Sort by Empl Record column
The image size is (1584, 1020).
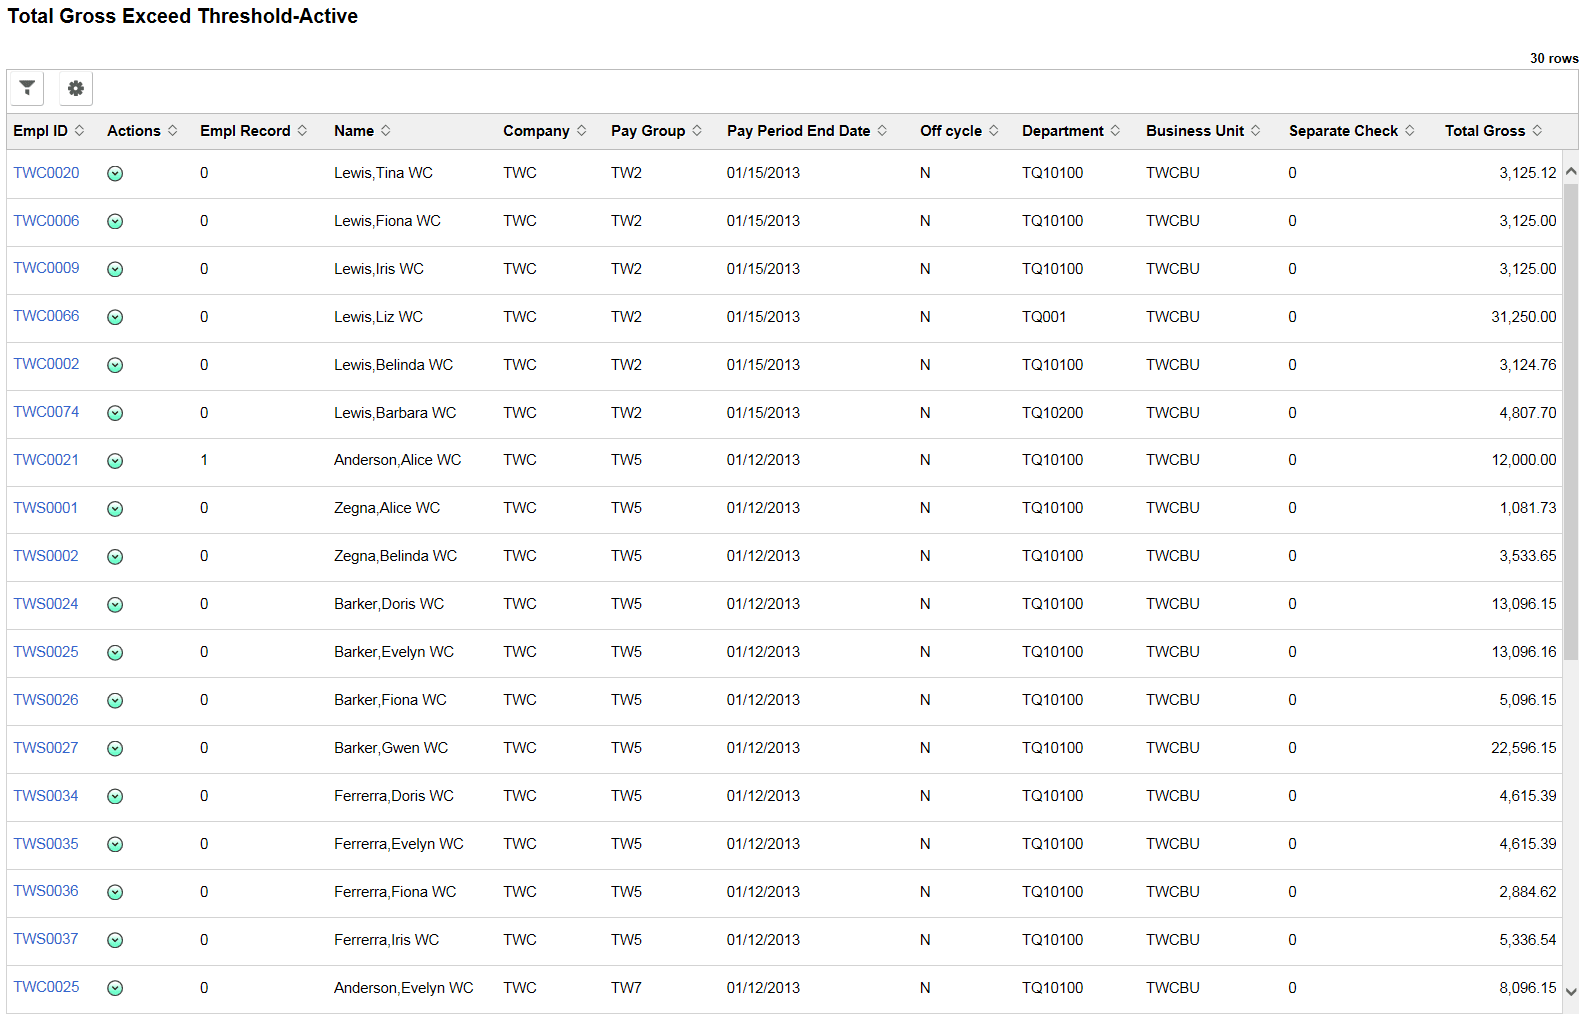[253, 131]
